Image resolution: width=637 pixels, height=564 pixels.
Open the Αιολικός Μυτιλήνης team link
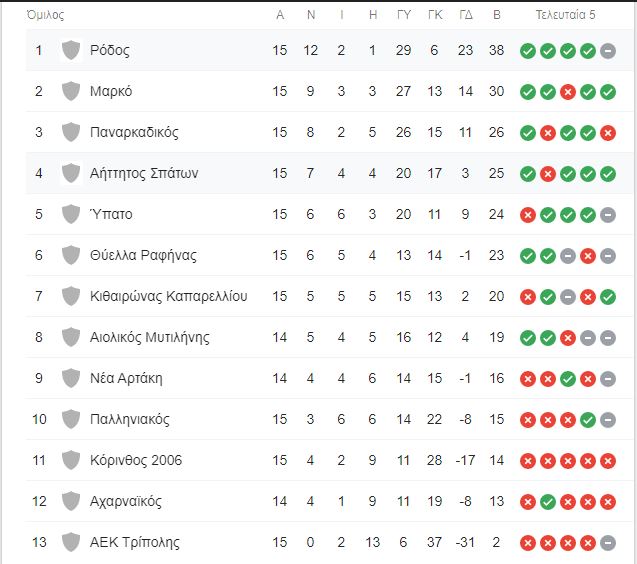pos(150,337)
